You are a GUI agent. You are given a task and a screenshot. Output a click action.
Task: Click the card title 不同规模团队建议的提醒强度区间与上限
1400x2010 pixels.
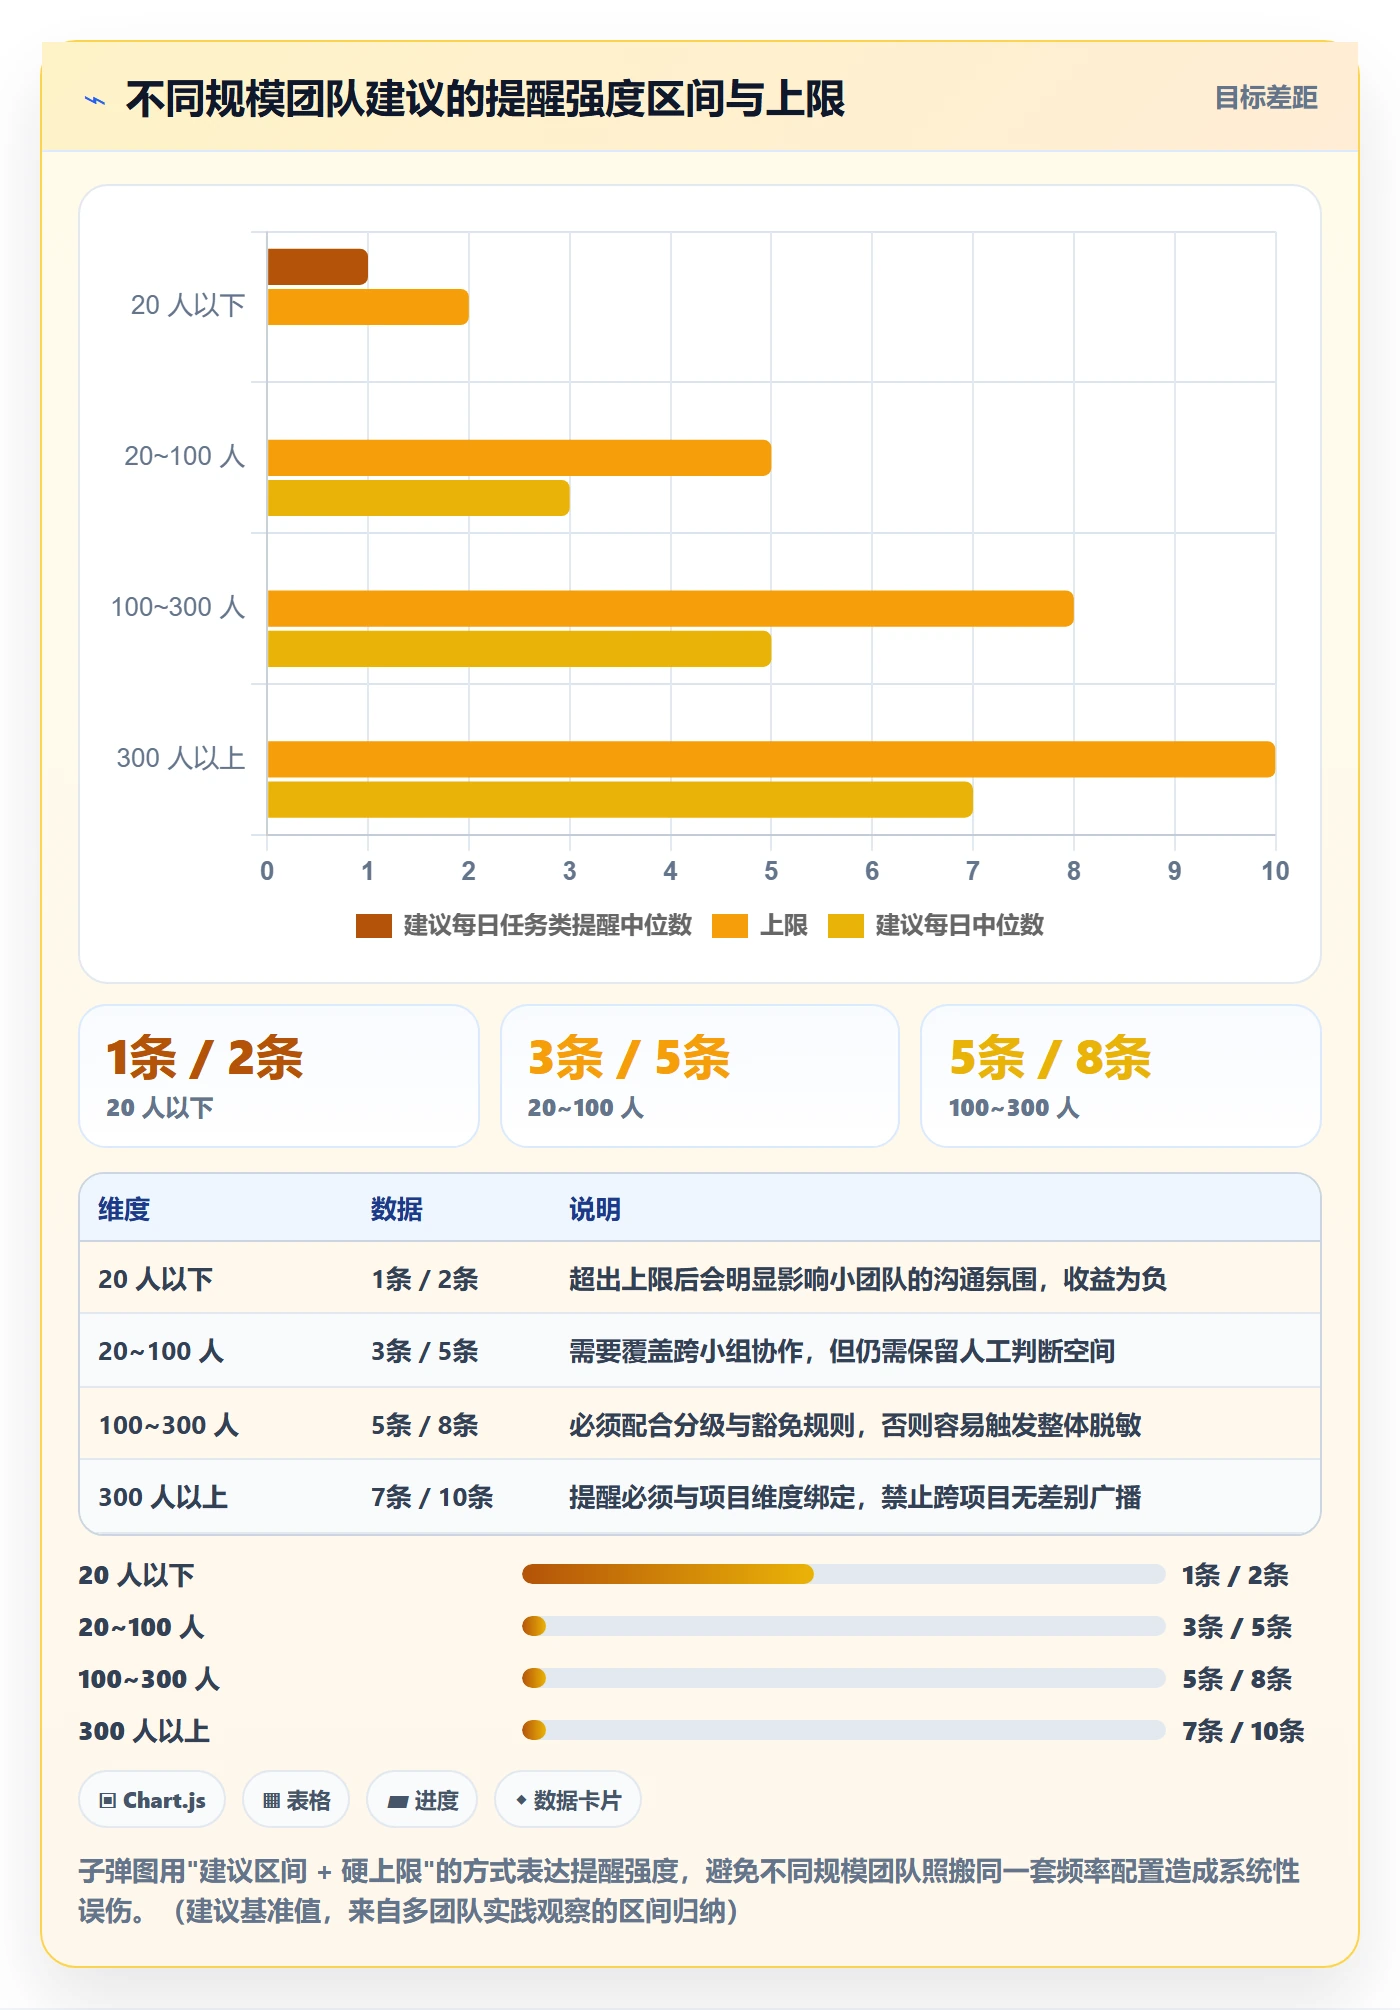485,99
